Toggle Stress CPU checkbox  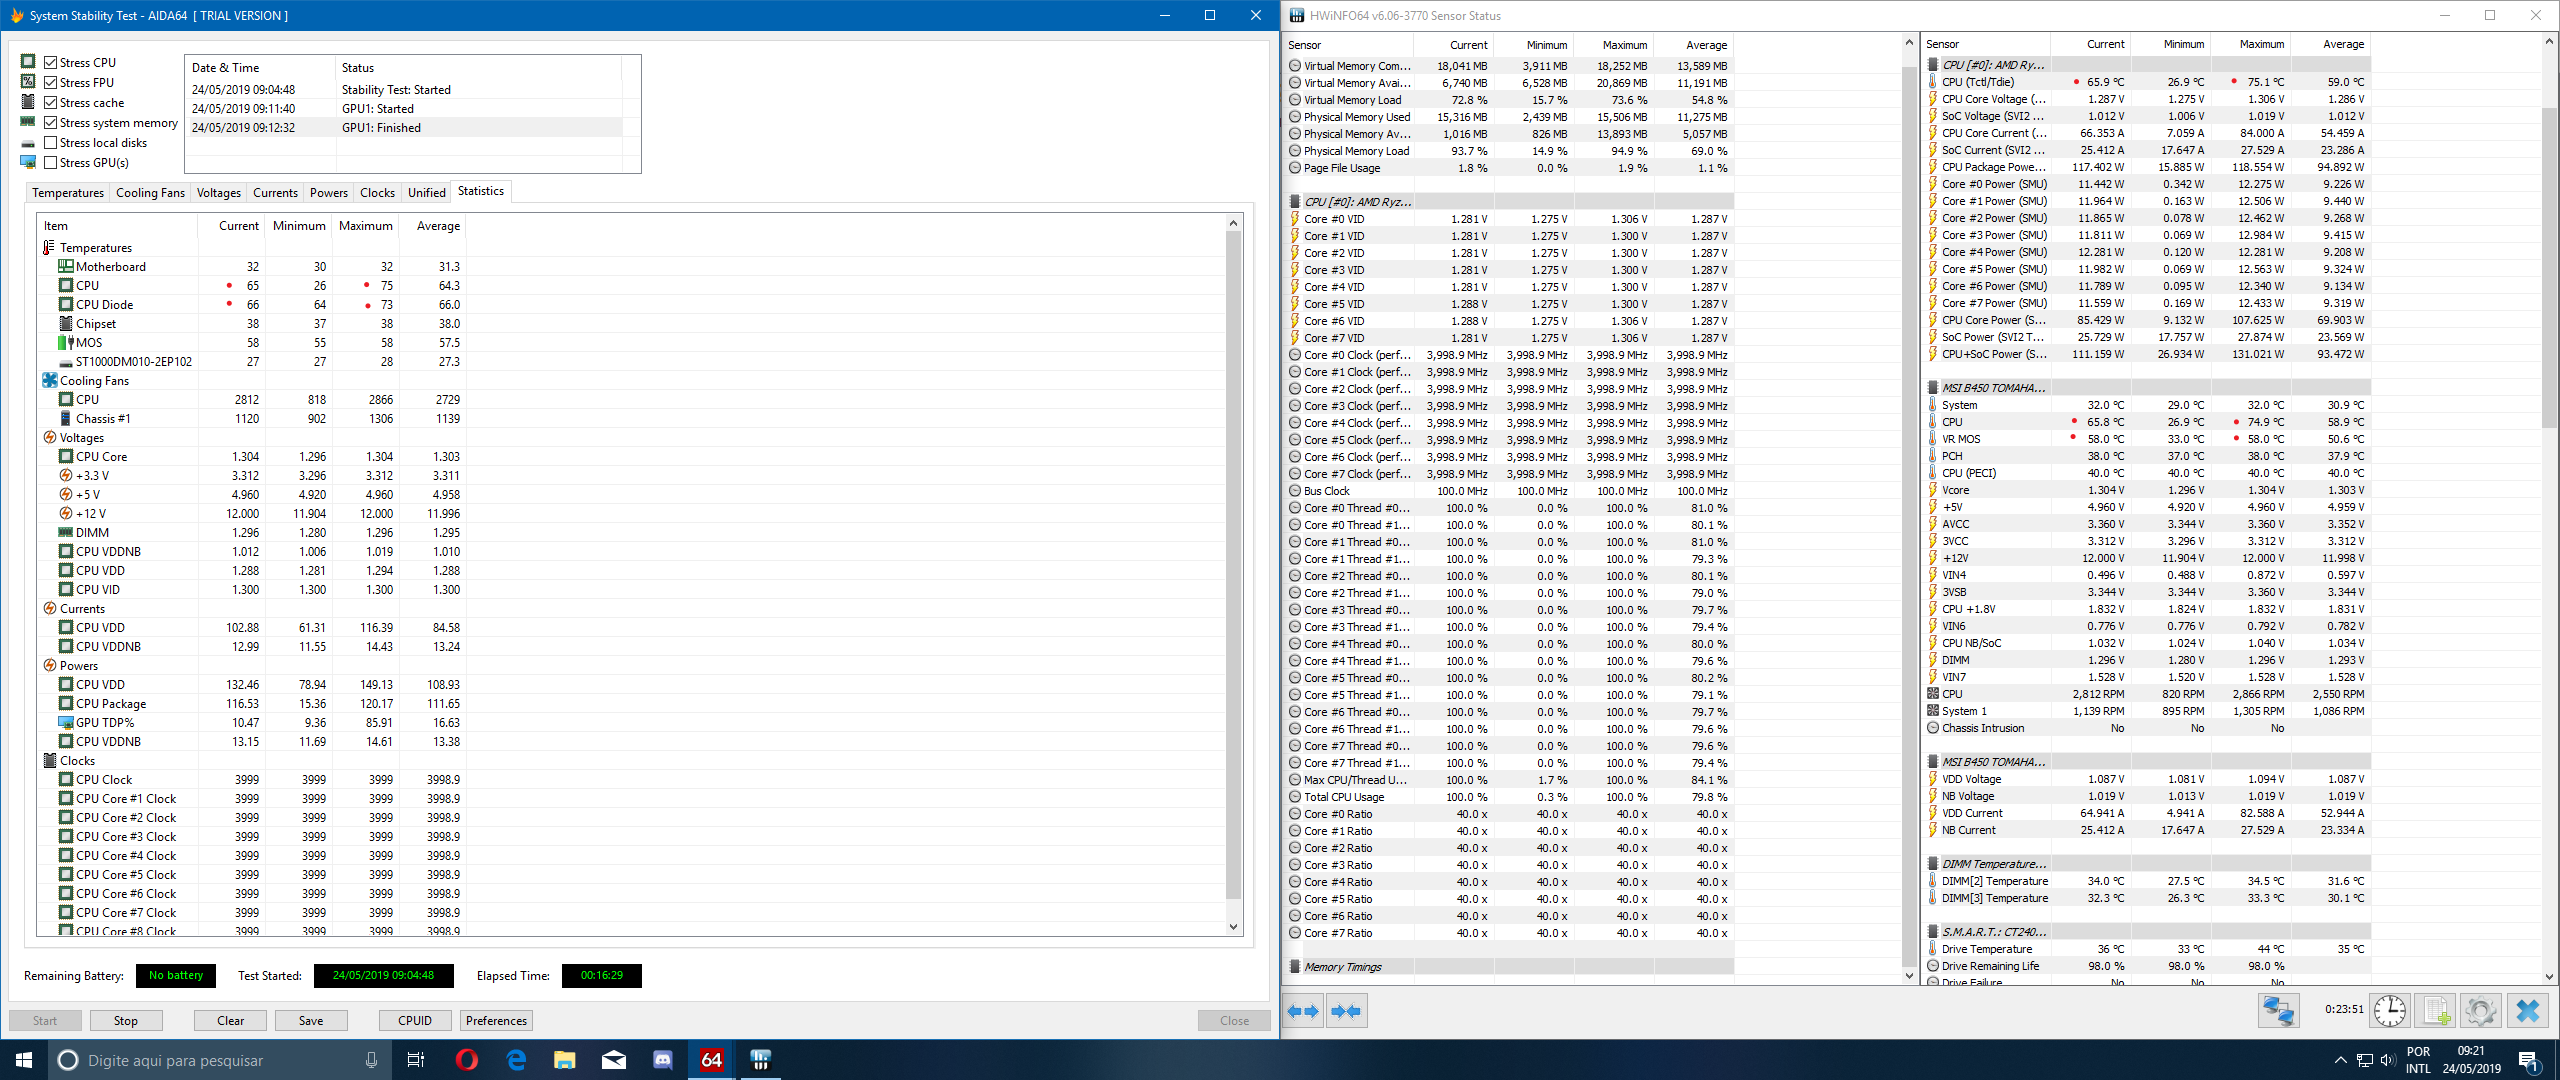[50, 62]
